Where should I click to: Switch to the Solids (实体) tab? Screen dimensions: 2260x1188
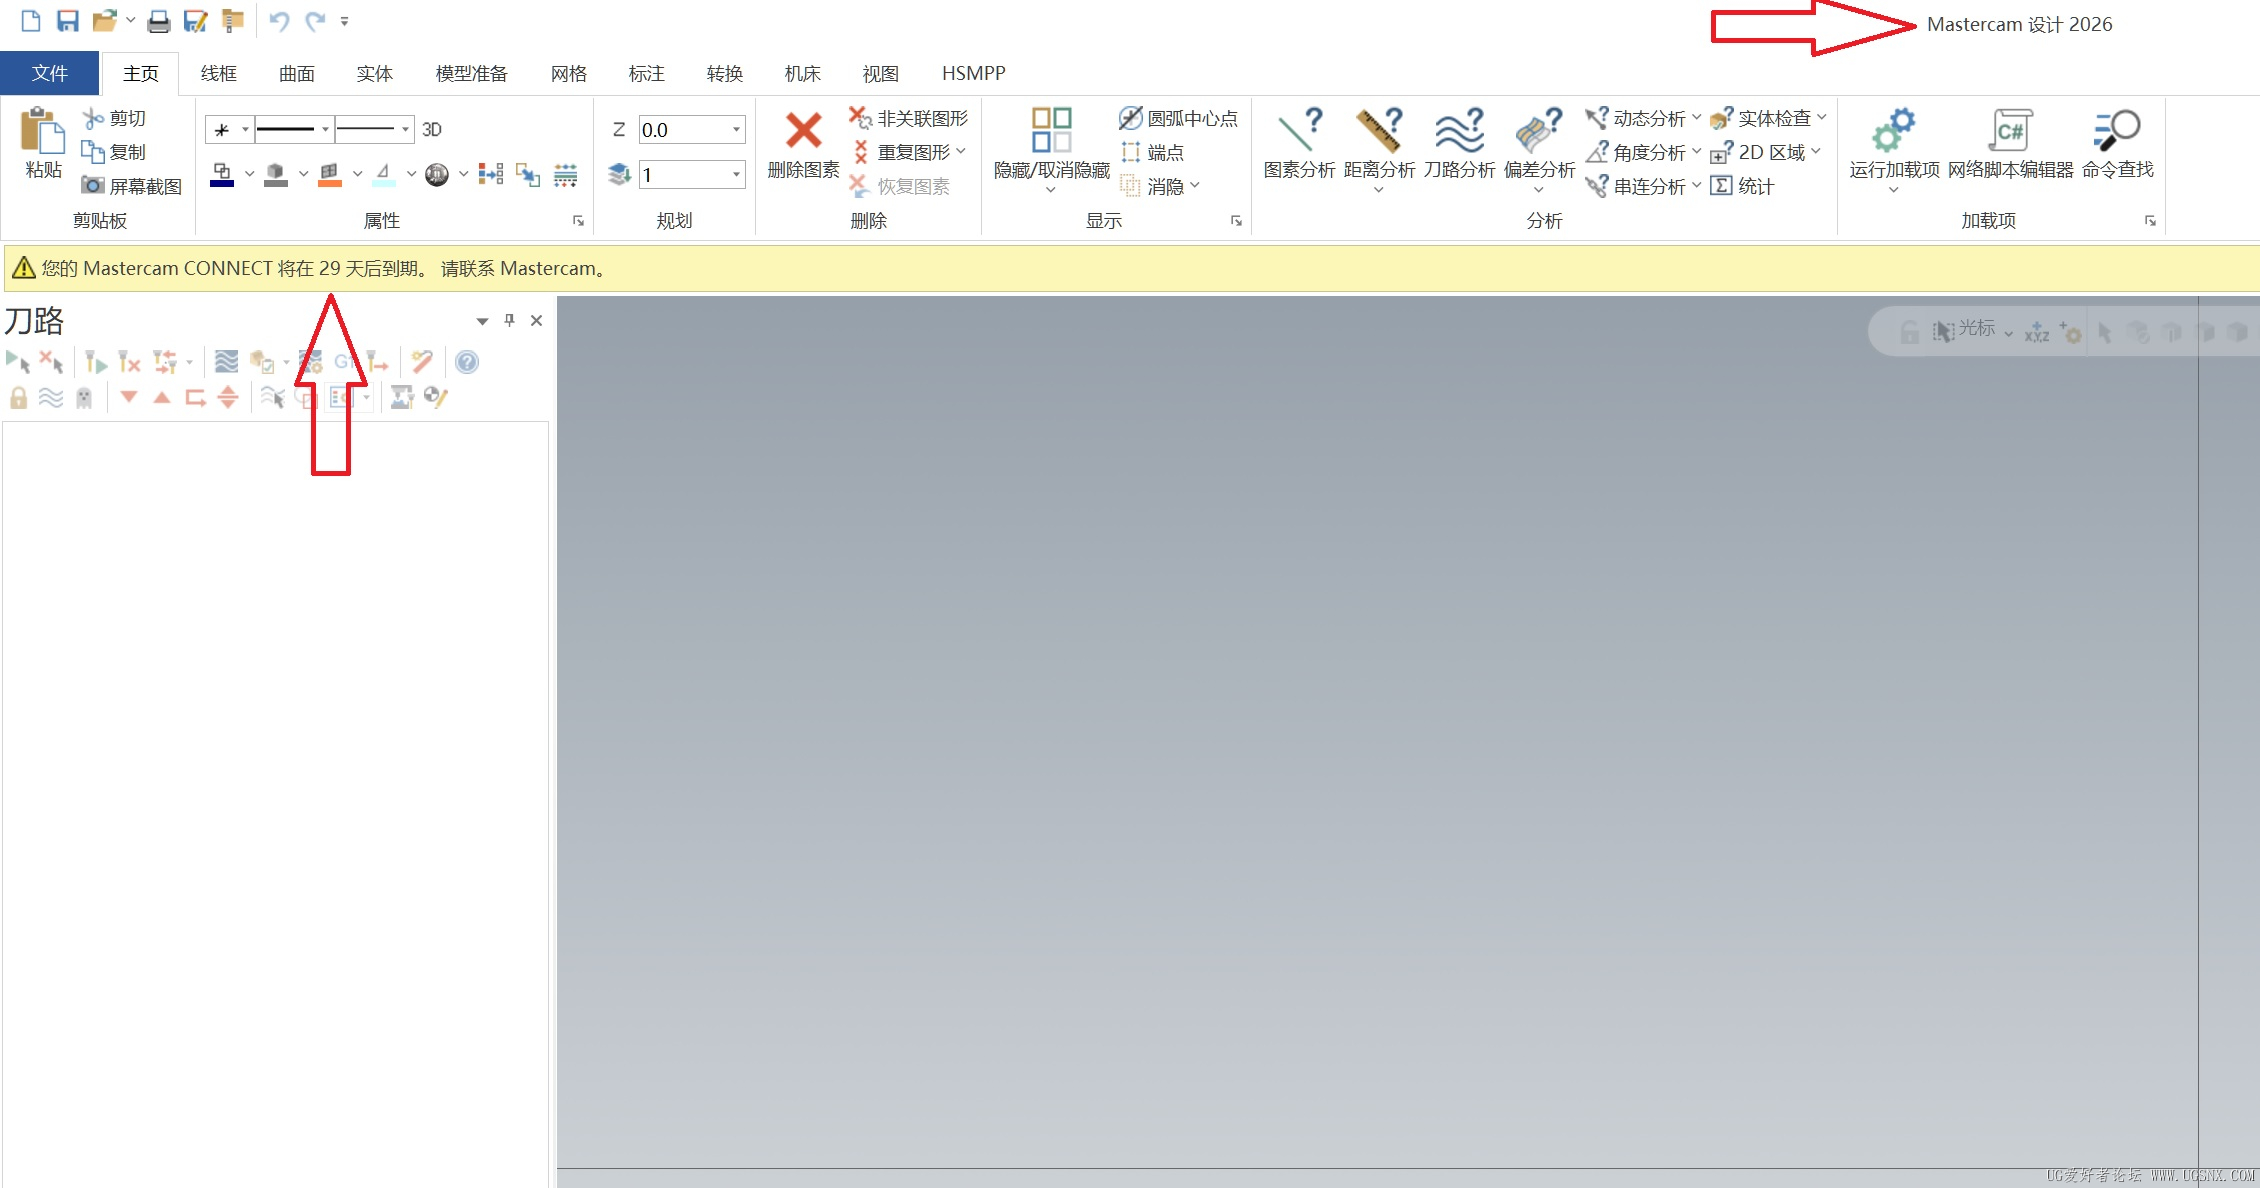(x=375, y=73)
